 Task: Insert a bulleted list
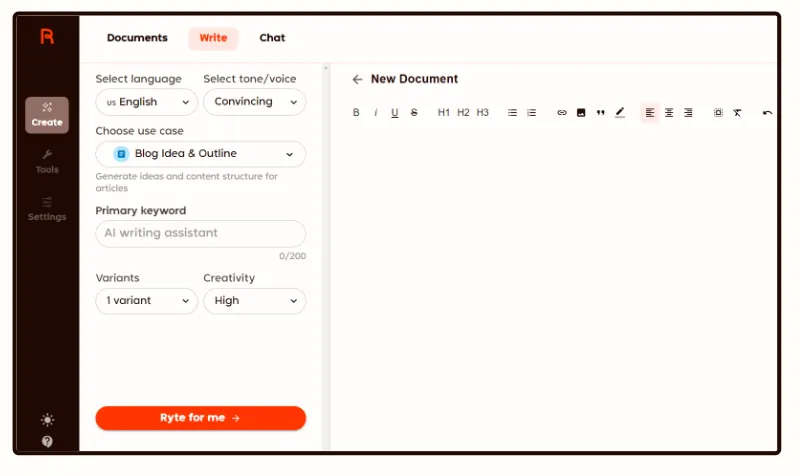tap(512, 113)
